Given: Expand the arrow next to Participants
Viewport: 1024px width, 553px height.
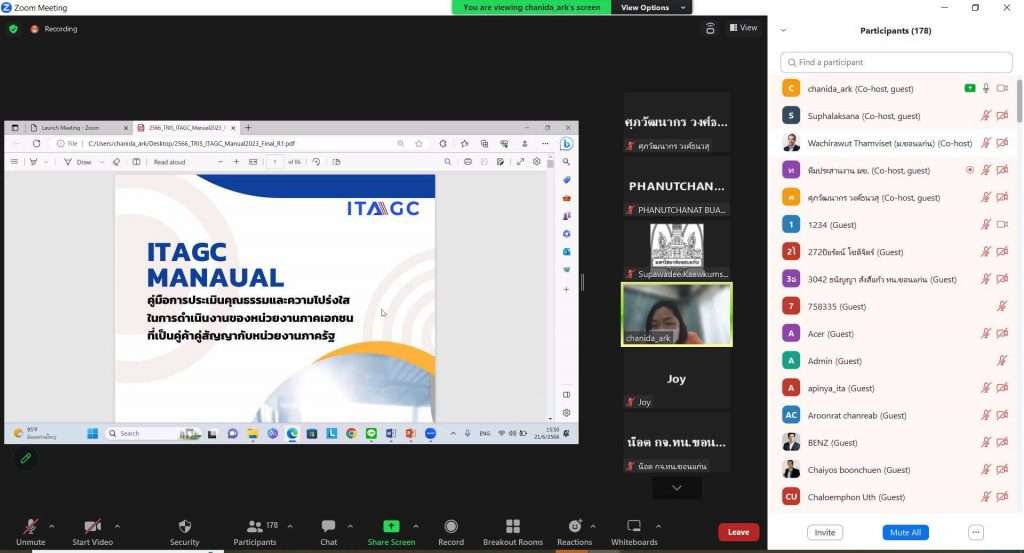Looking at the screenshot, I should [x=290, y=526].
